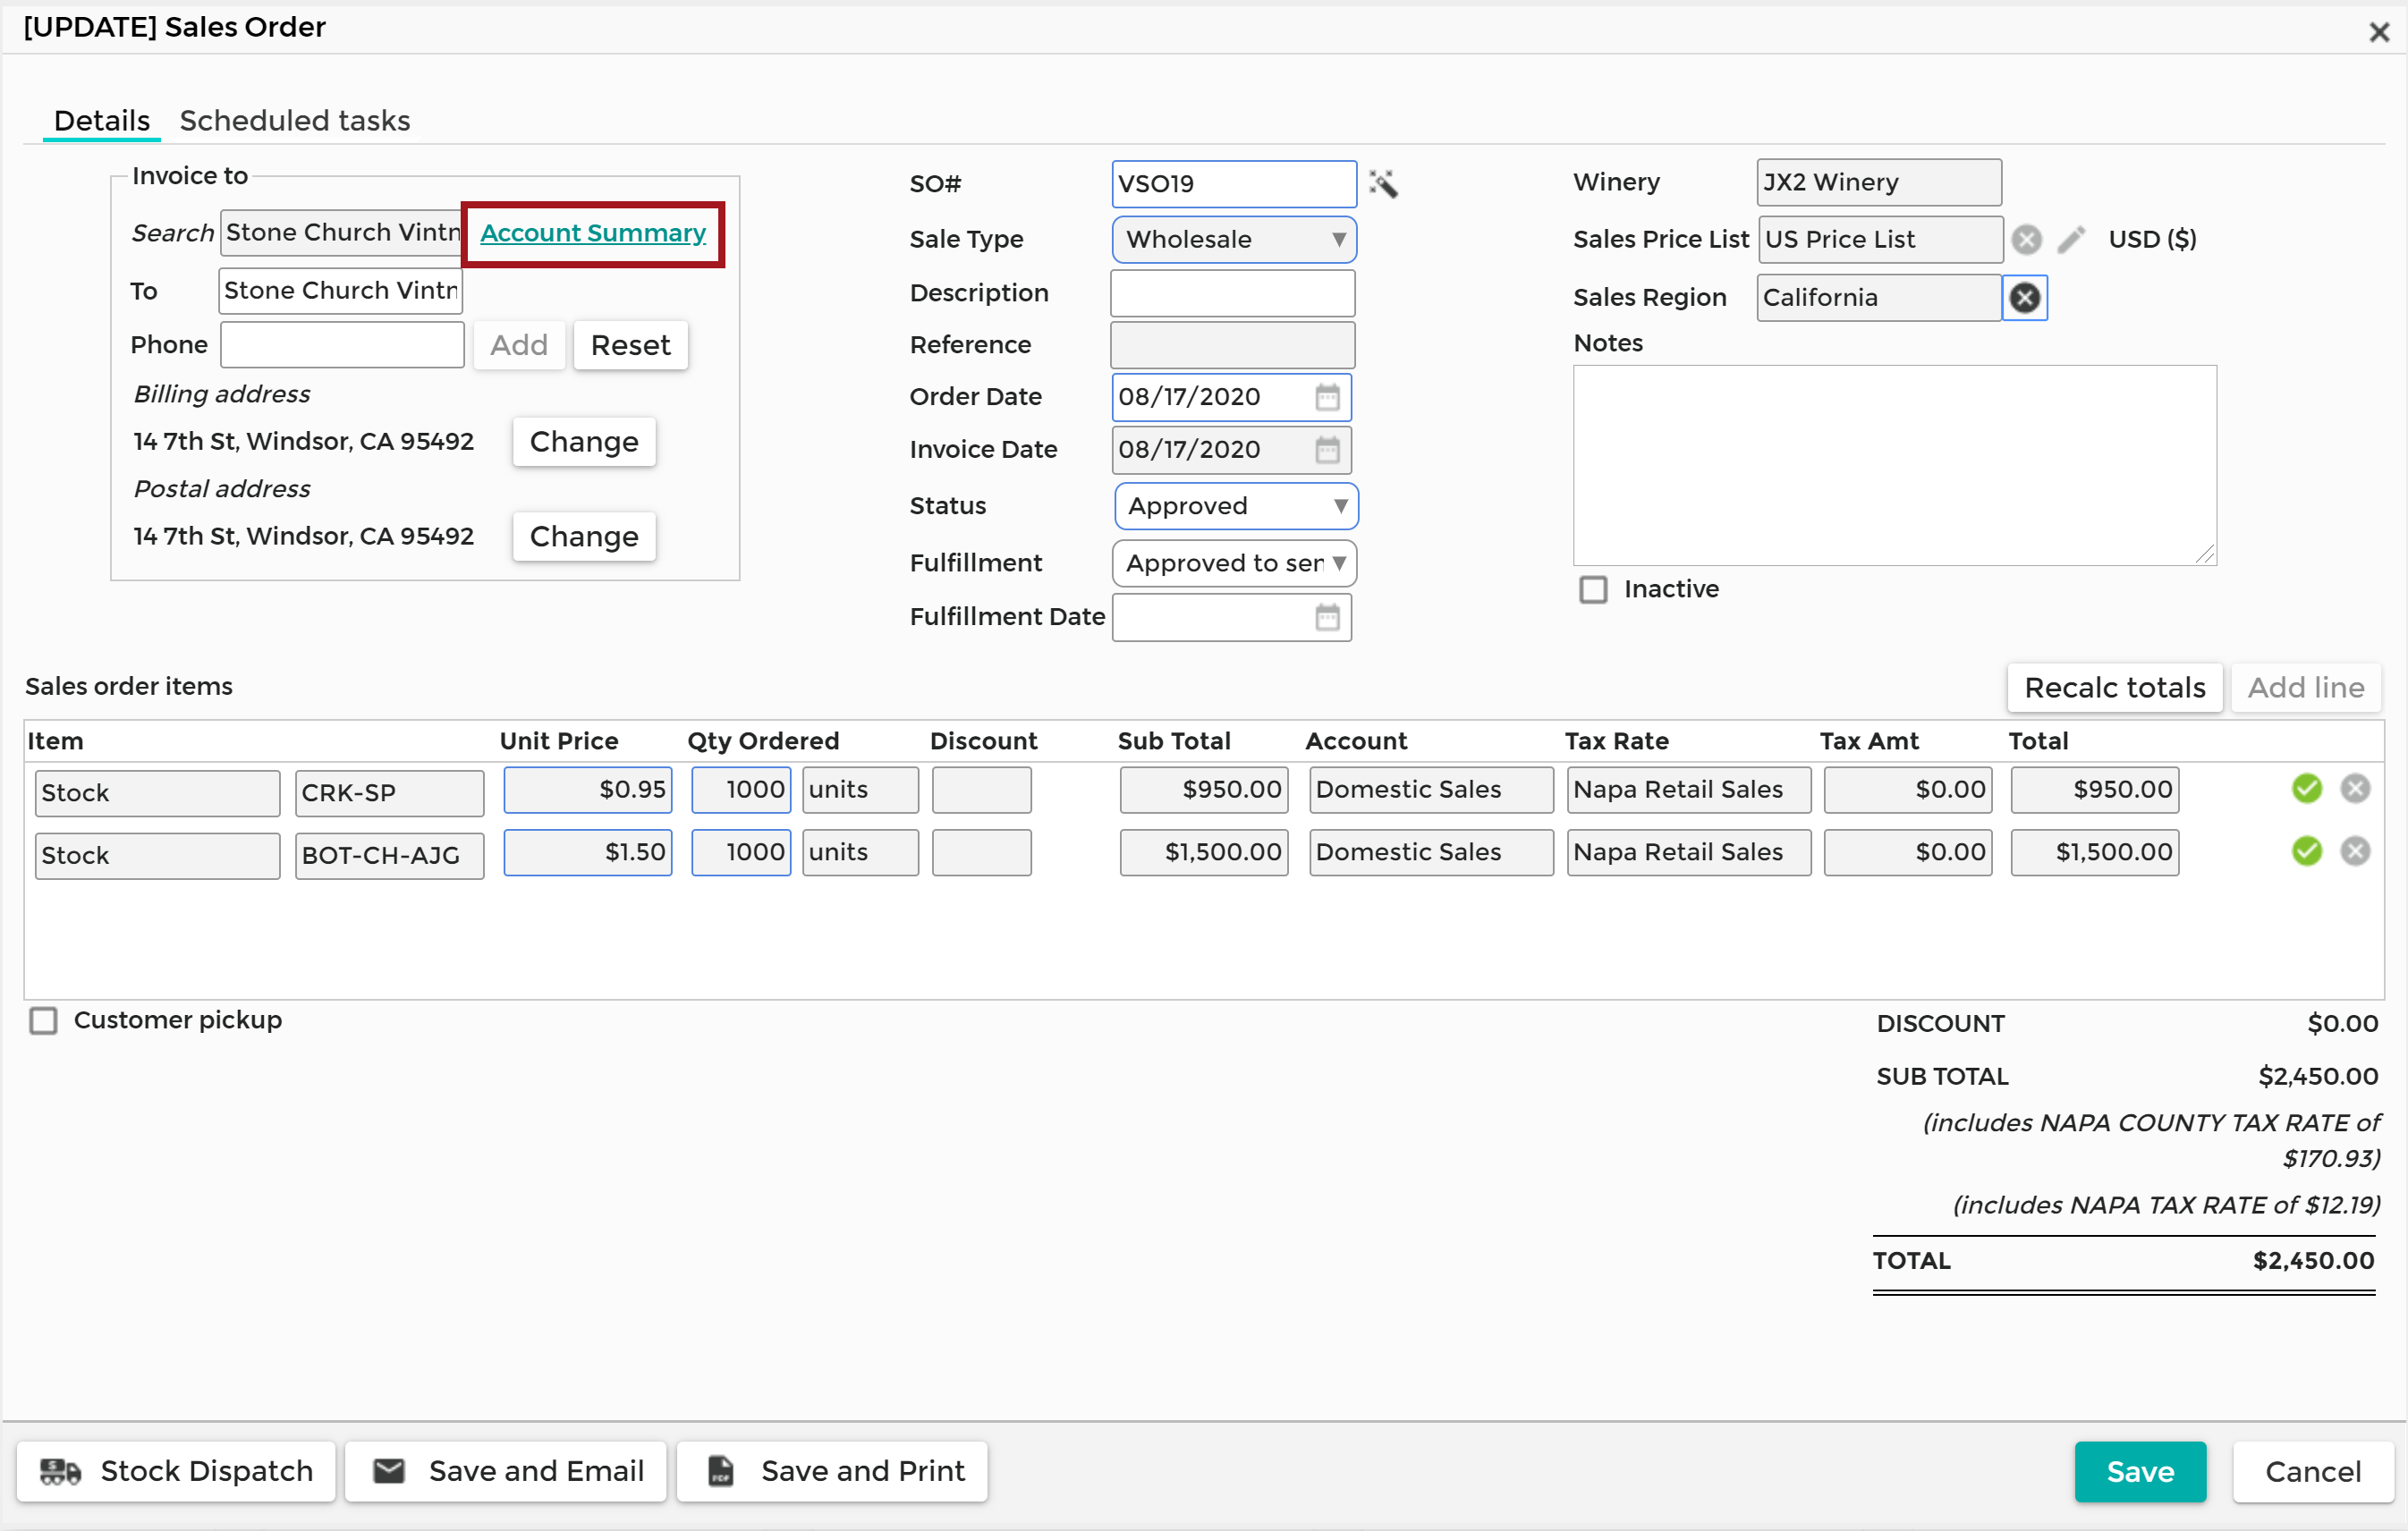Click the discount field for BOT-CH-AJG
This screenshot has height=1531, width=2408.
pyautogui.click(x=982, y=852)
